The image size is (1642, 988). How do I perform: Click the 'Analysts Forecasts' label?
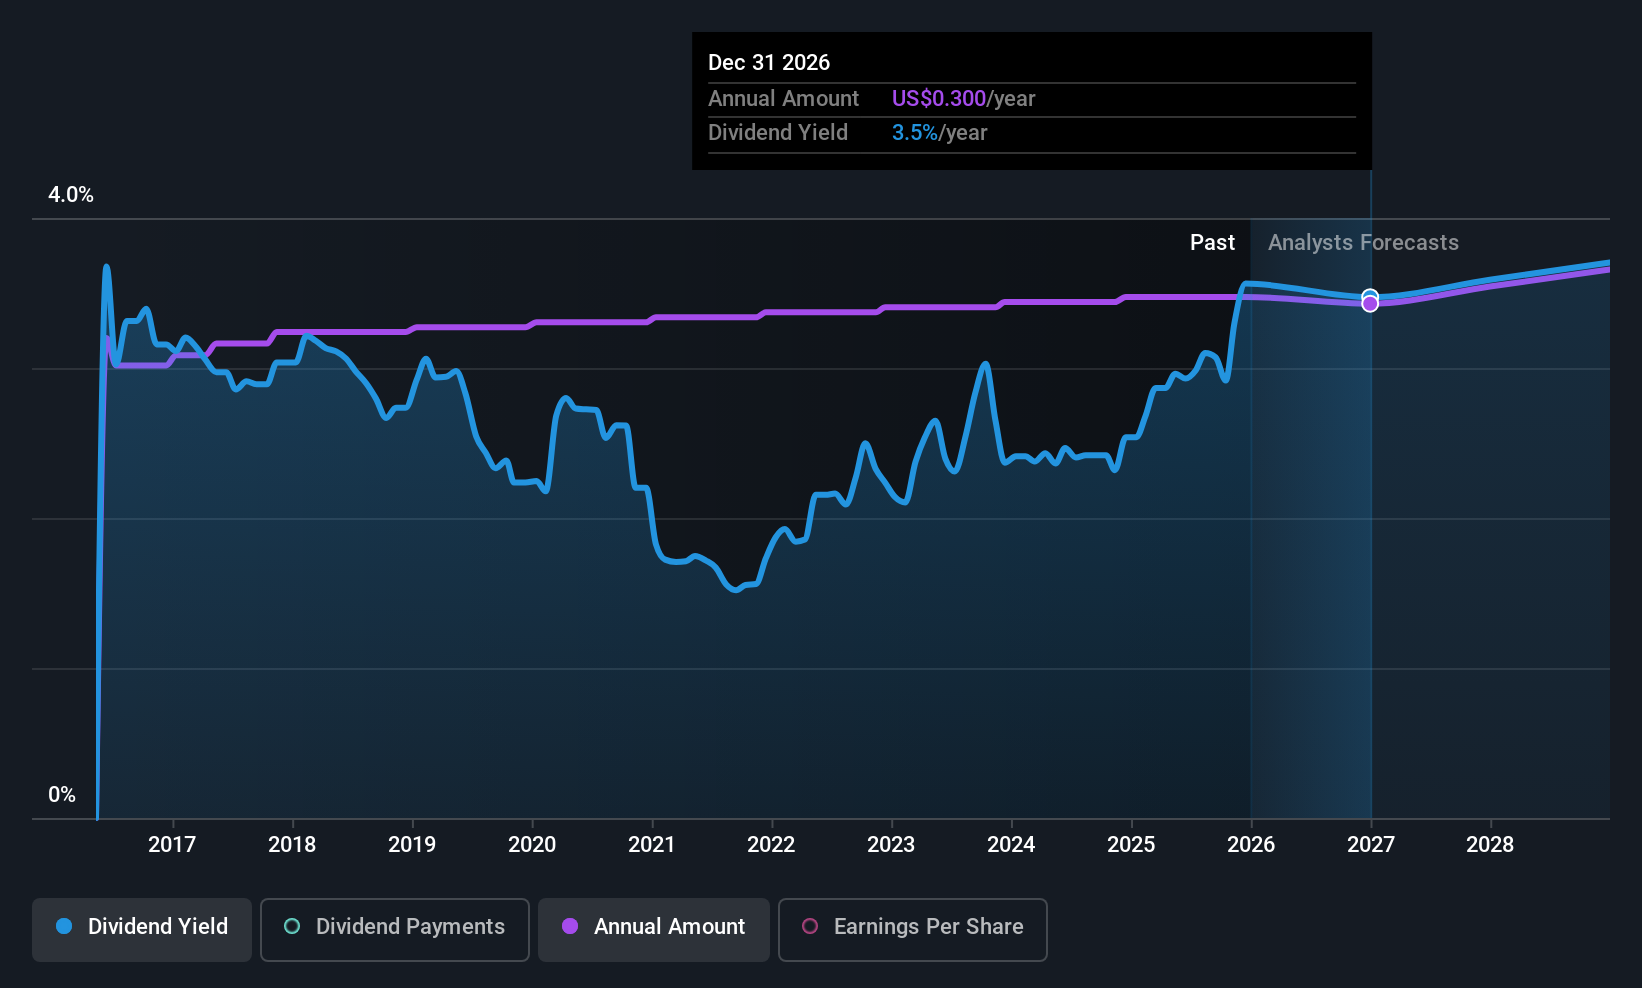pyautogui.click(x=1363, y=243)
